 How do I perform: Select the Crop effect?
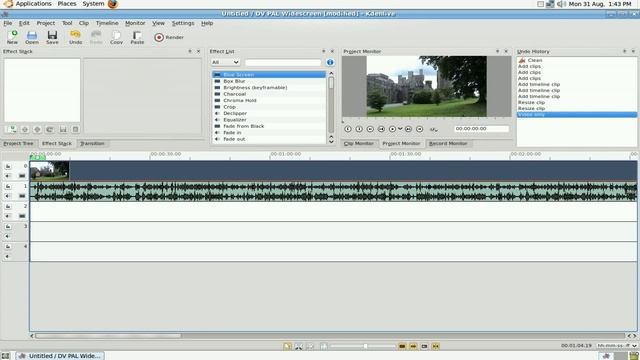(x=269, y=107)
